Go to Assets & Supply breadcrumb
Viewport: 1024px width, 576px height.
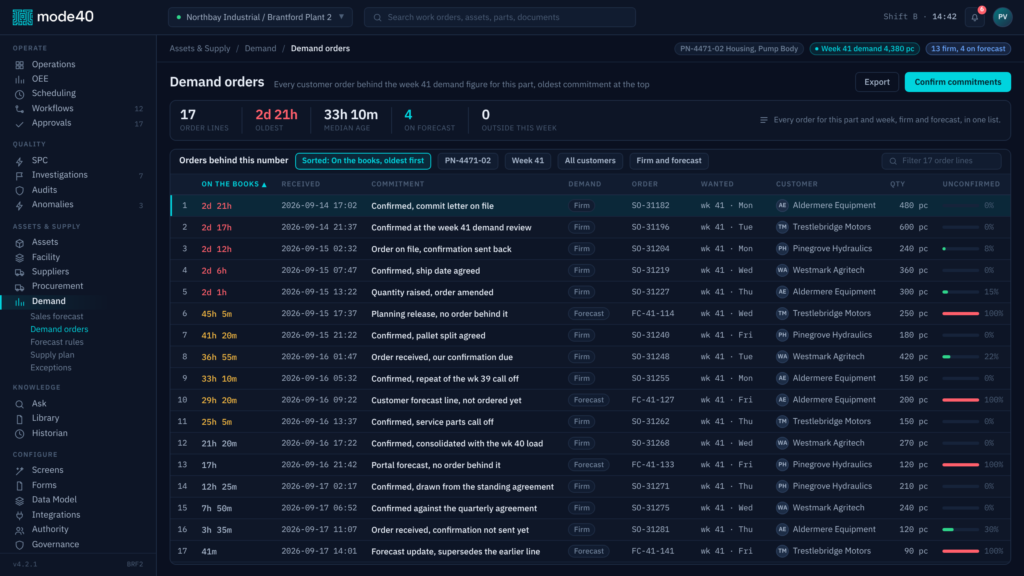[200, 48]
